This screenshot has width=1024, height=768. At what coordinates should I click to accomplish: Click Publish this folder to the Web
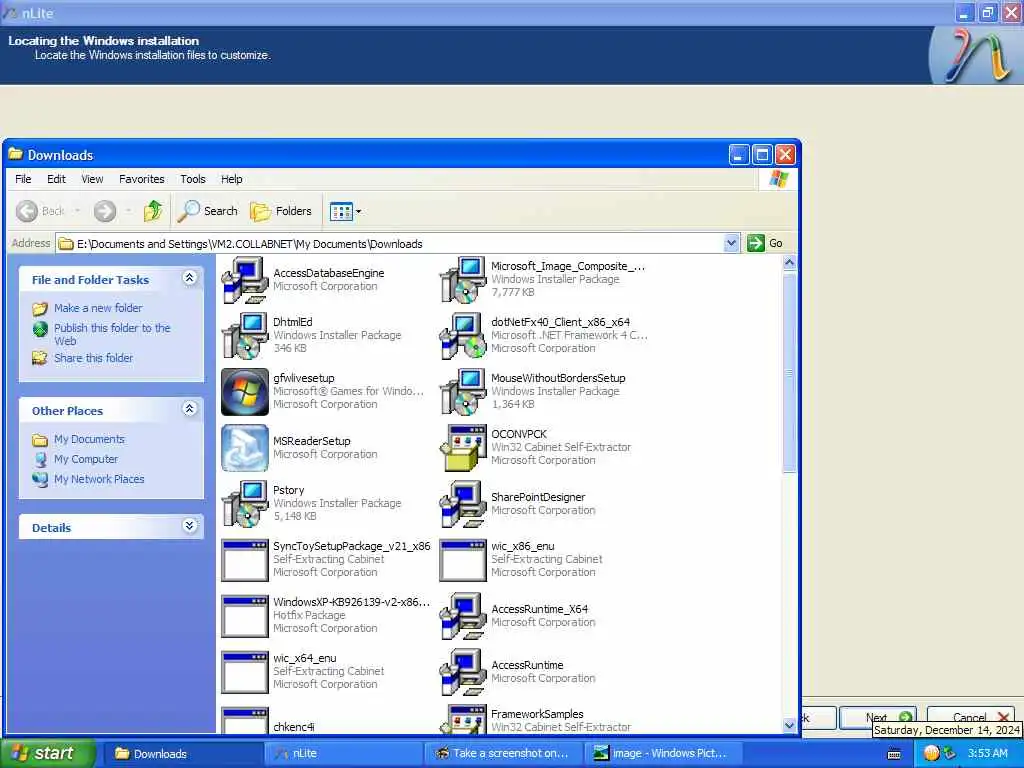click(112, 334)
